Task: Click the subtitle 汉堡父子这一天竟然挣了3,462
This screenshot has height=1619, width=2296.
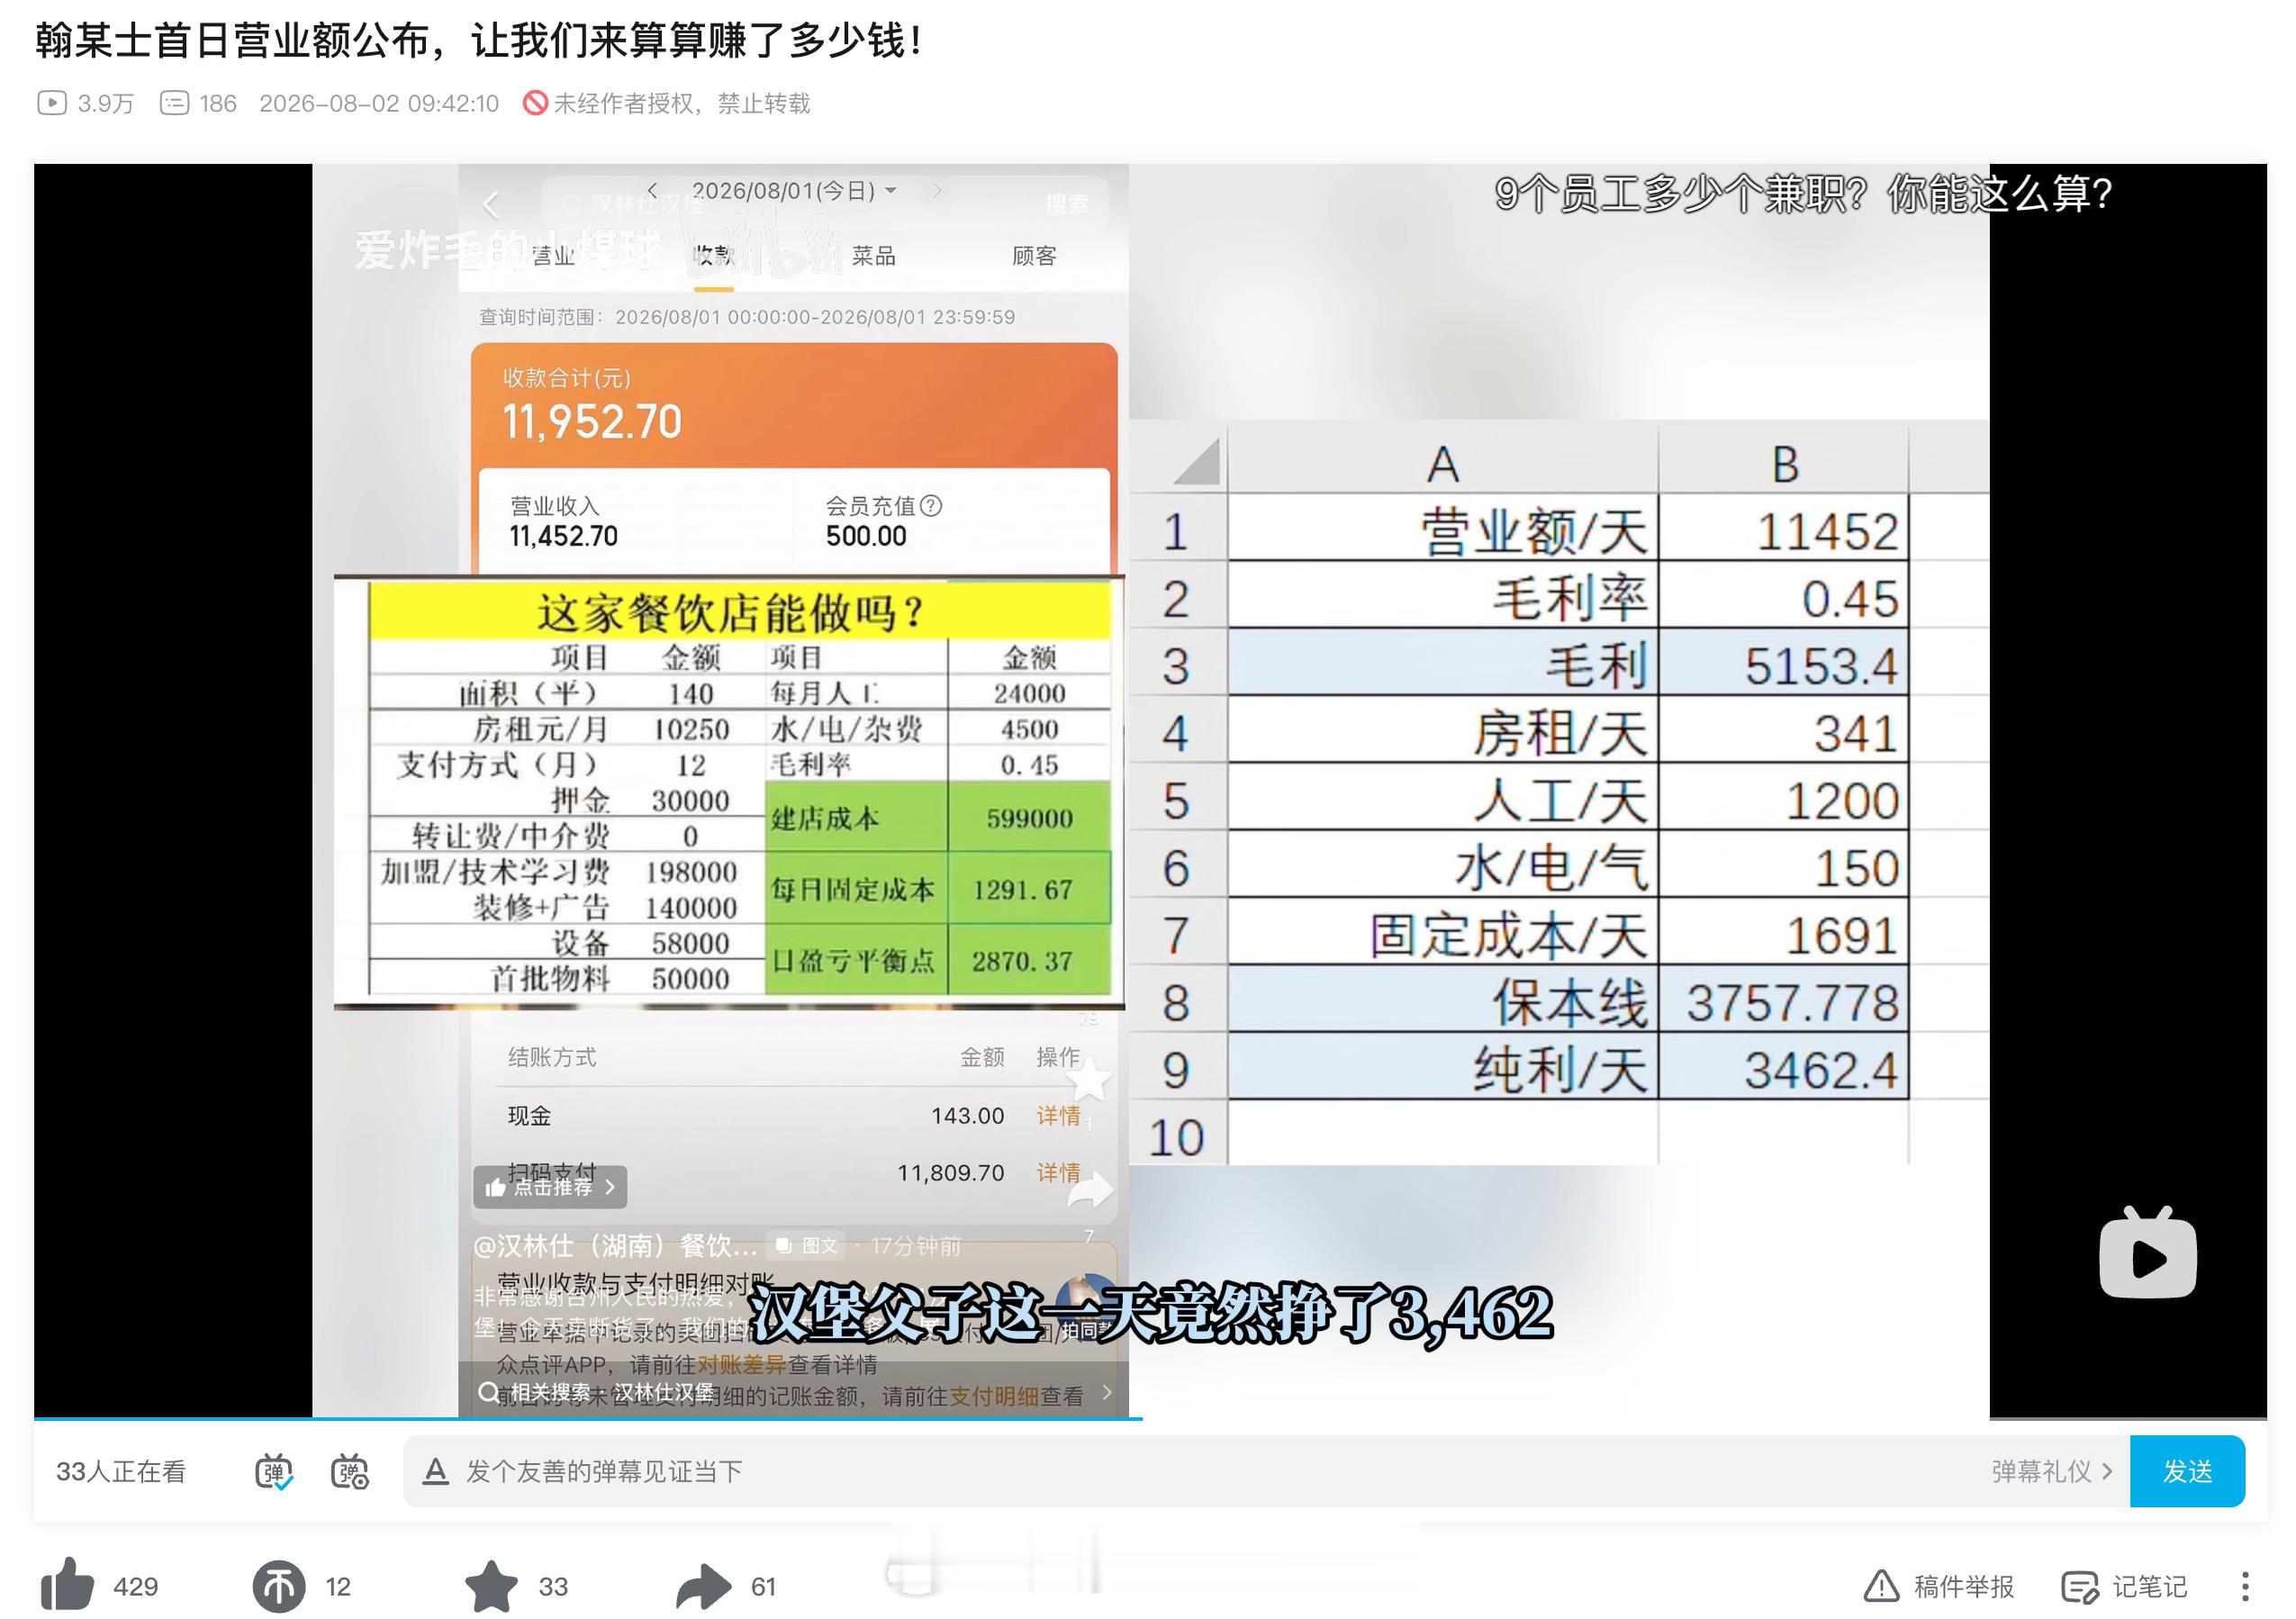Action: [1151, 1314]
